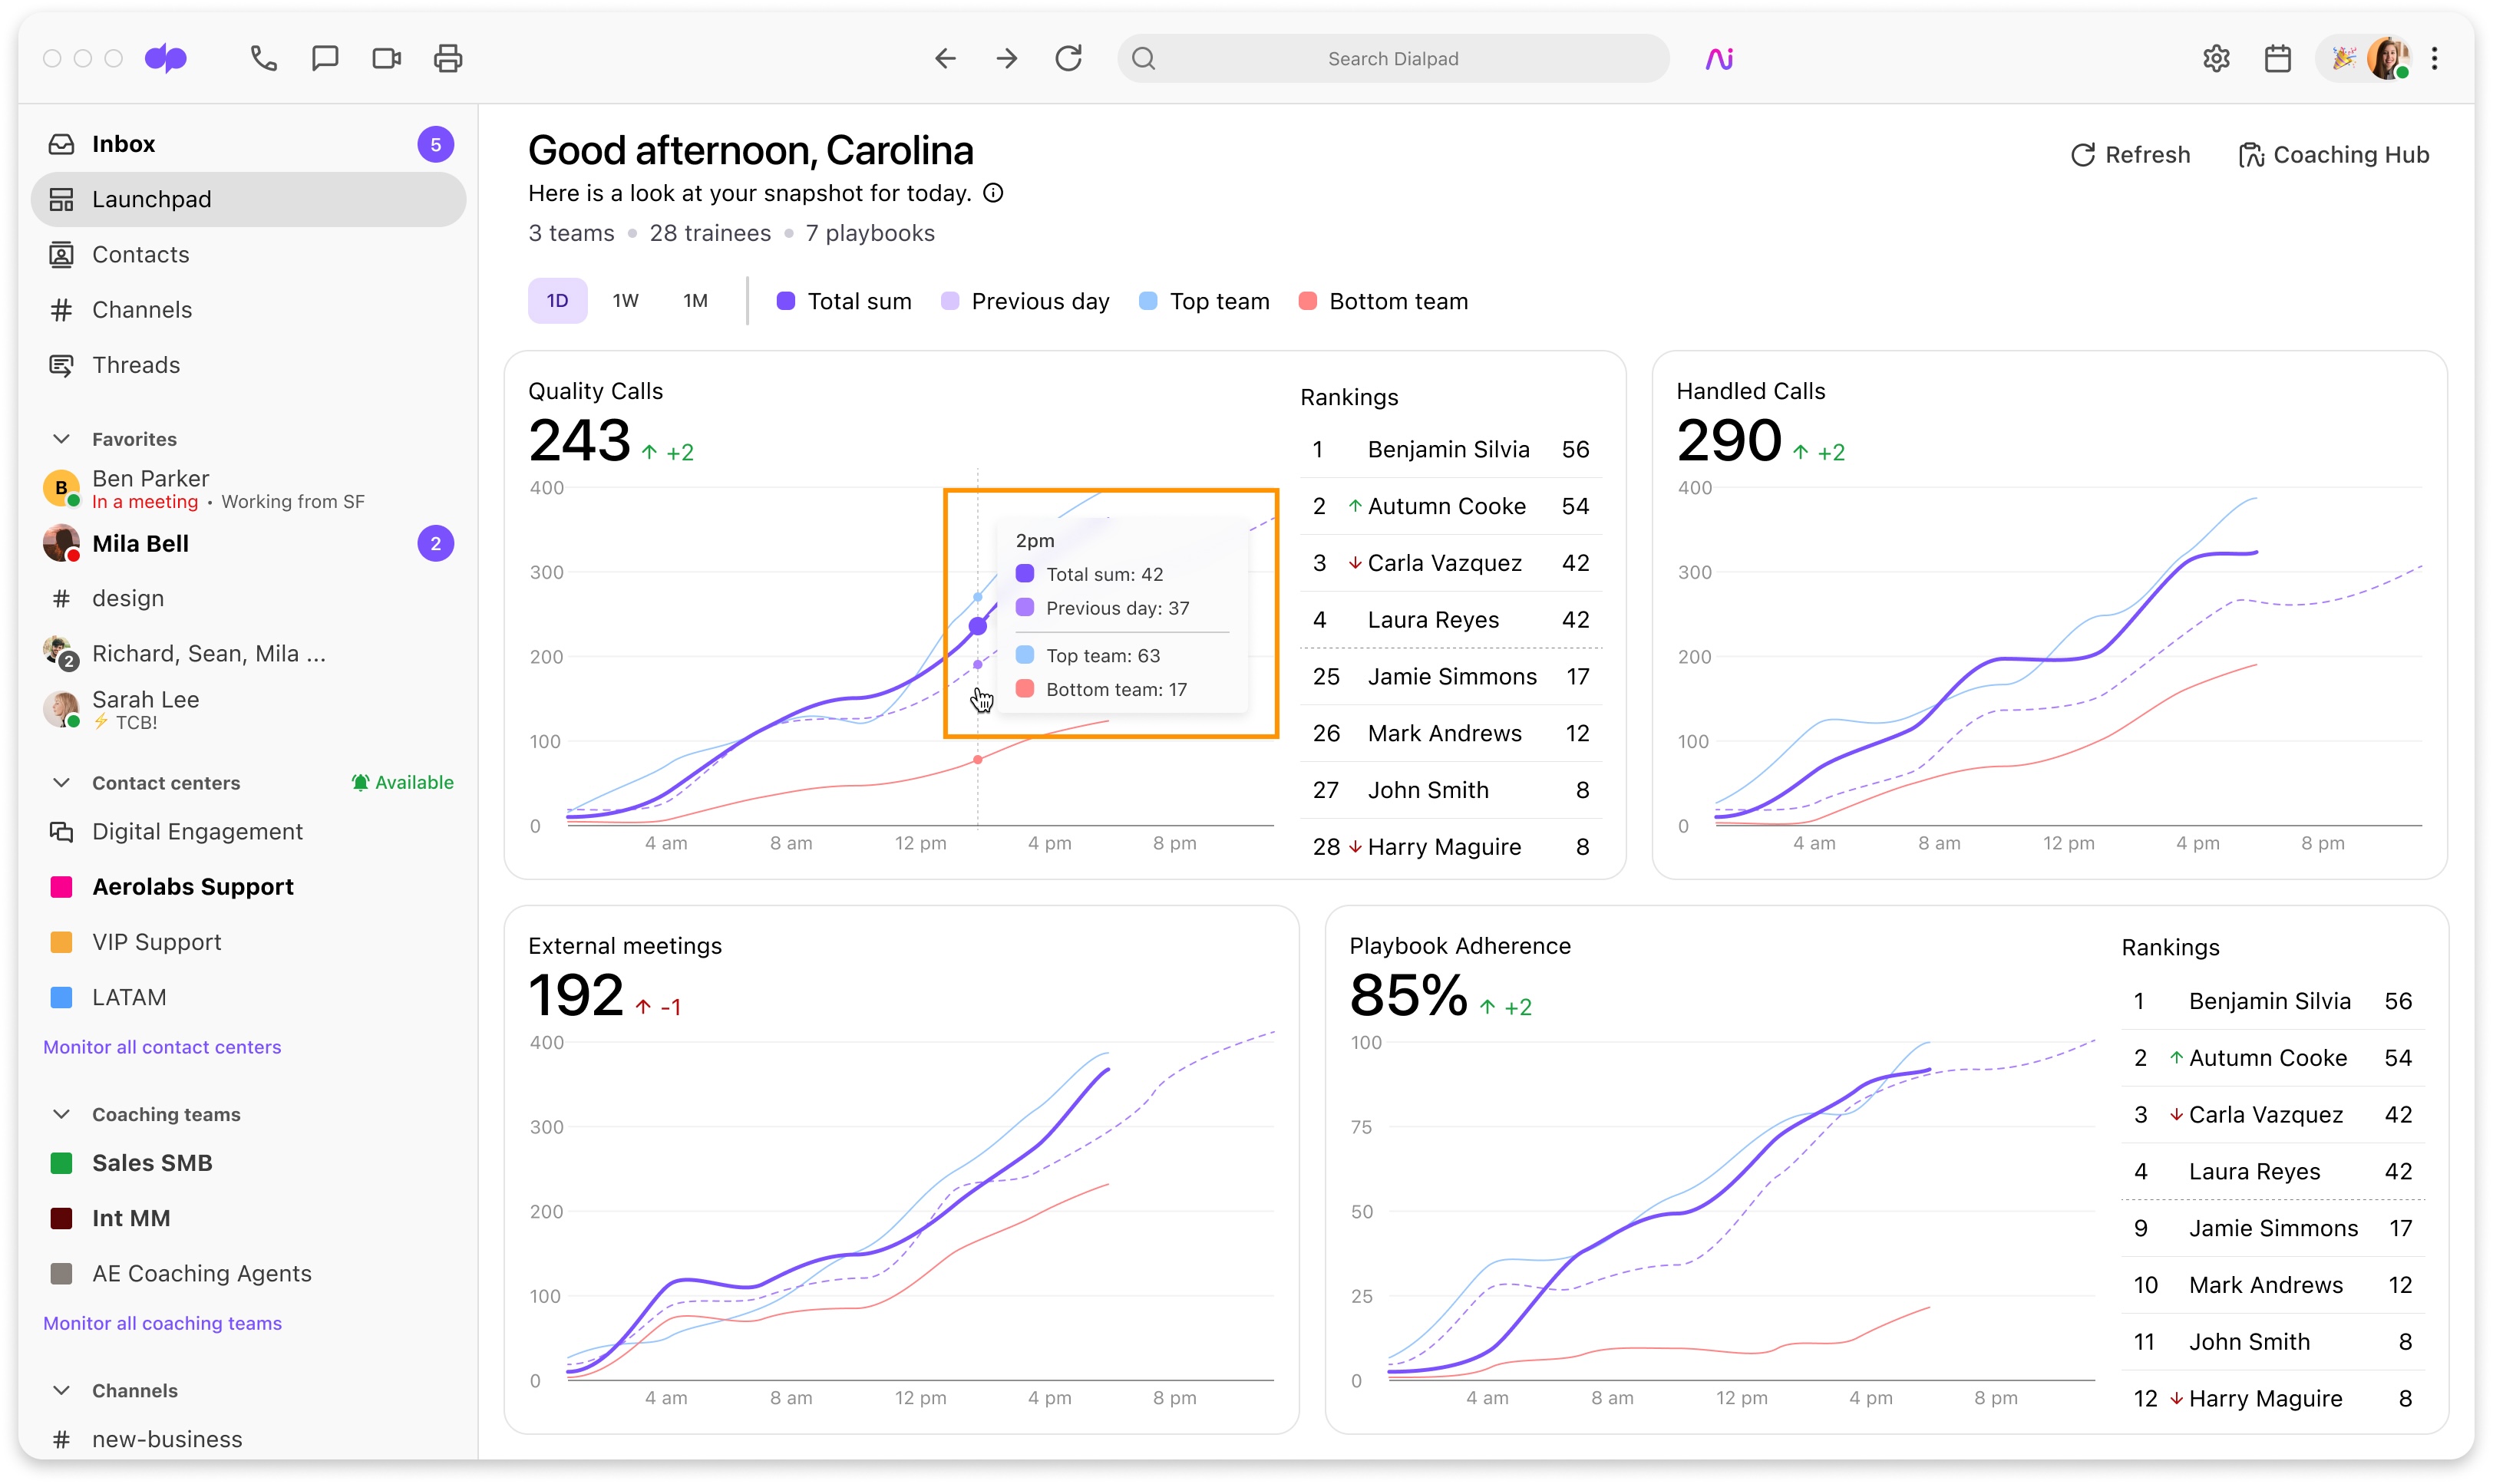This screenshot has height=1484, width=2493.
Task: Select Jamie Simmons in Quality Calls rankings
Action: pos(1450,677)
